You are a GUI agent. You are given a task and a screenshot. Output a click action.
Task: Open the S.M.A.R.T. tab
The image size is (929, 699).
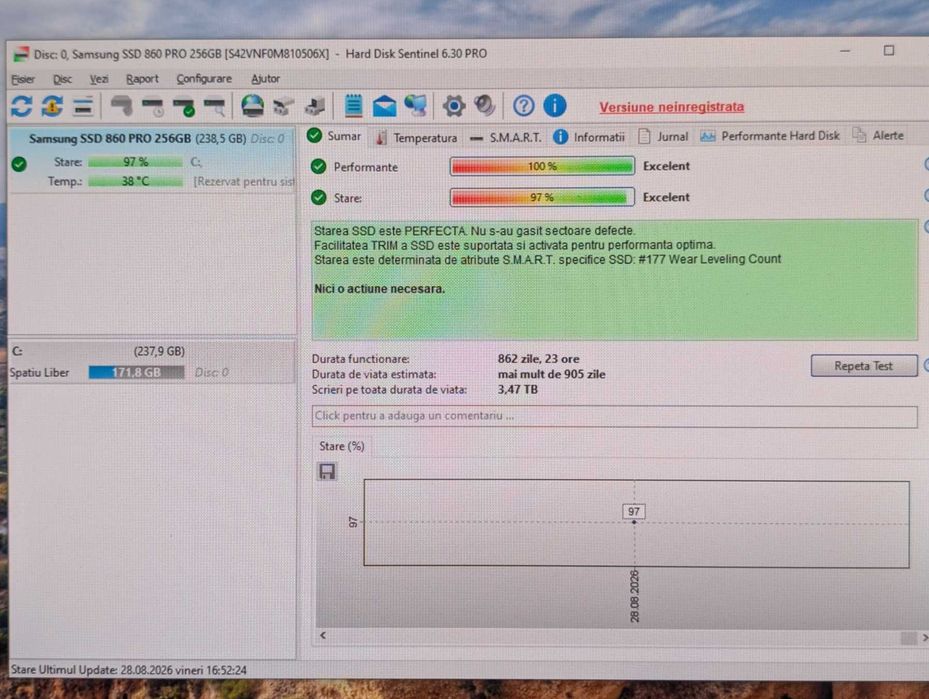click(x=505, y=137)
